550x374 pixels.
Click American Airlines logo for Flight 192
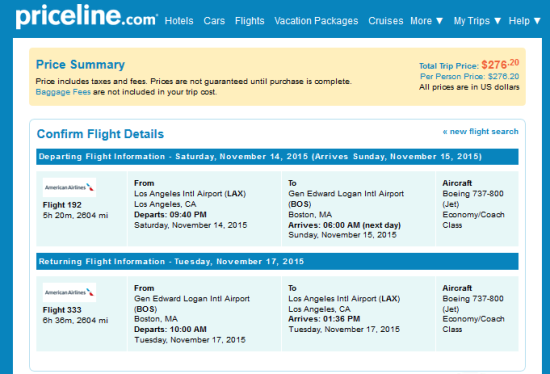(69, 187)
